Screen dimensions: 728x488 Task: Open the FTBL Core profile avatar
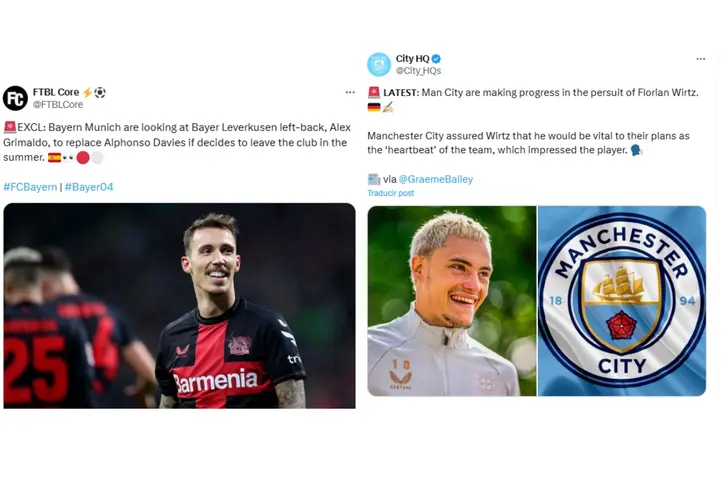click(x=15, y=98)
